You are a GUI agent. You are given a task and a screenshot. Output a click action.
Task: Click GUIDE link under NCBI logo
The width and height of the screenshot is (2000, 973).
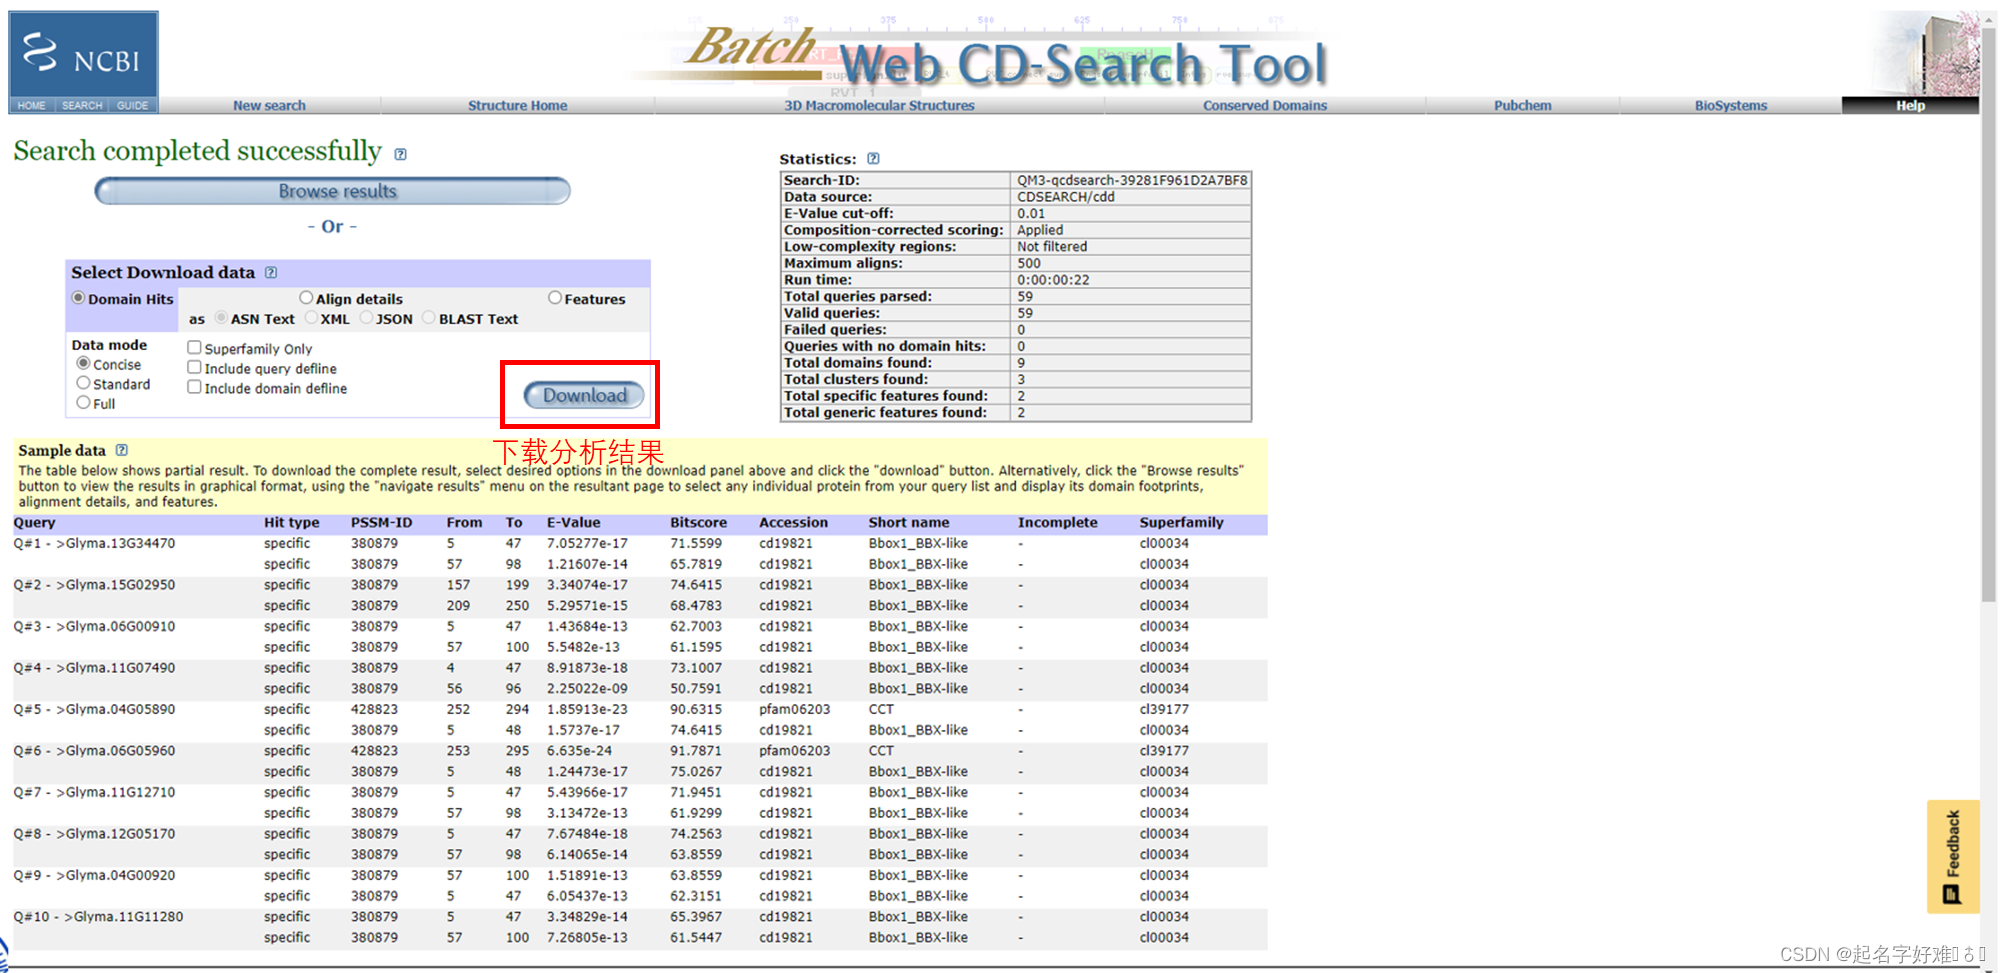coord(132,105)
